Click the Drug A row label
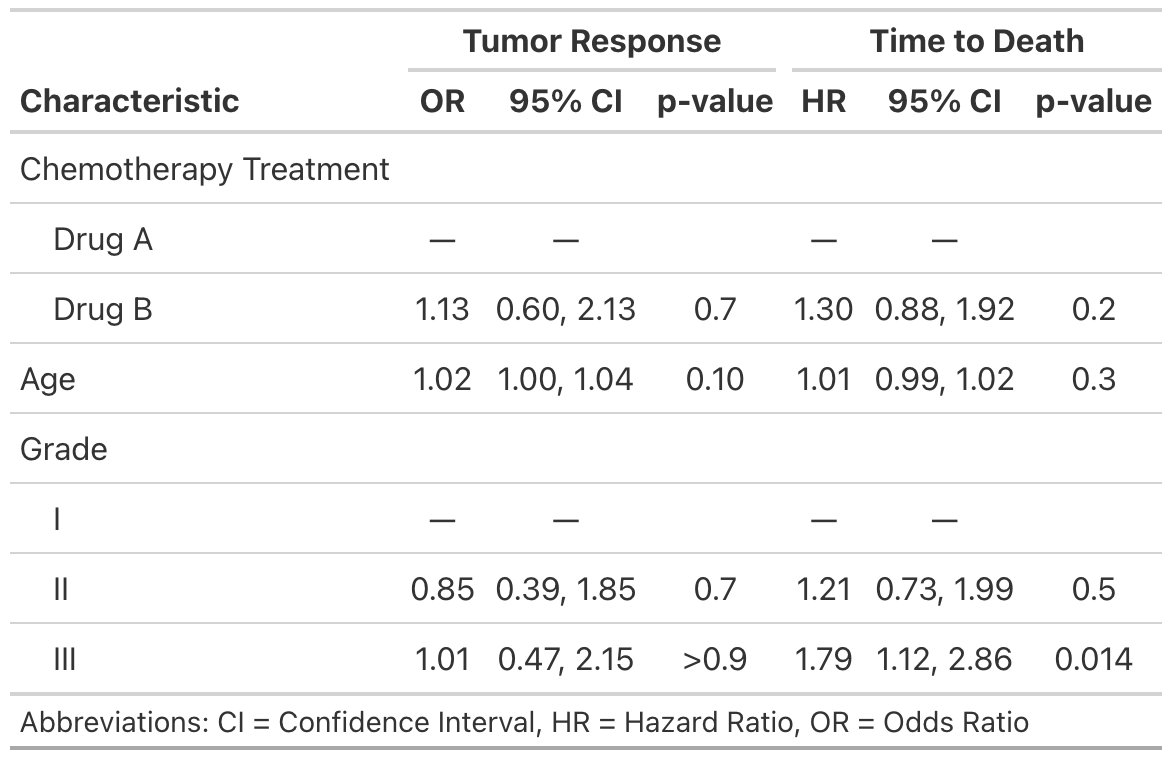The height and width of the screenshot is (758, 1172). tap(103, 239)
